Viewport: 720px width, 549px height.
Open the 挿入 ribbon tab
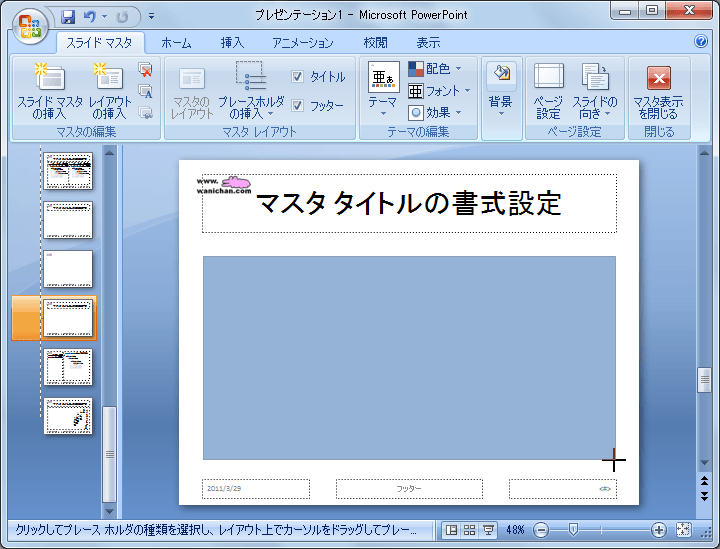click(232, 43)
